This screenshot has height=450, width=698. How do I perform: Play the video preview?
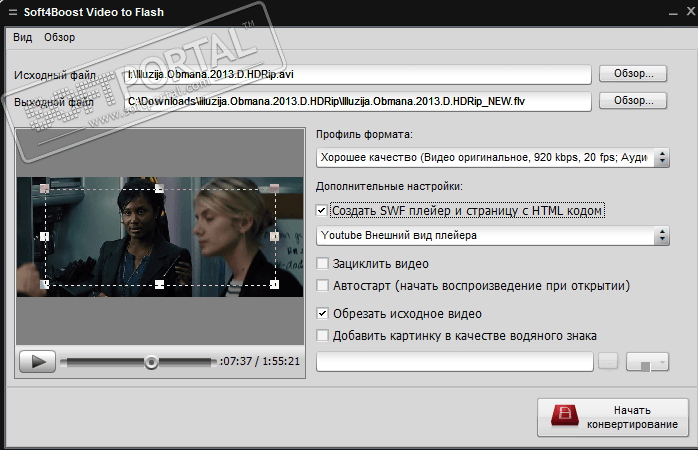(37, 361)
